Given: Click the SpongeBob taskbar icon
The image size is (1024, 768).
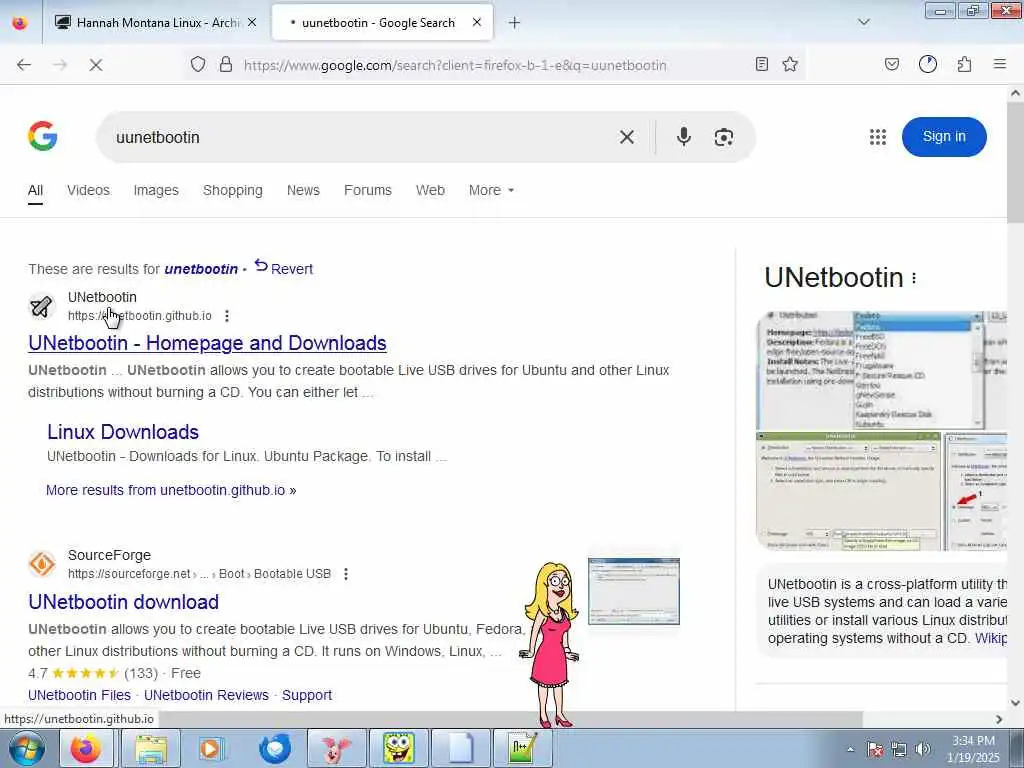Looking at the screenshot, I should (x=398, y=748).
